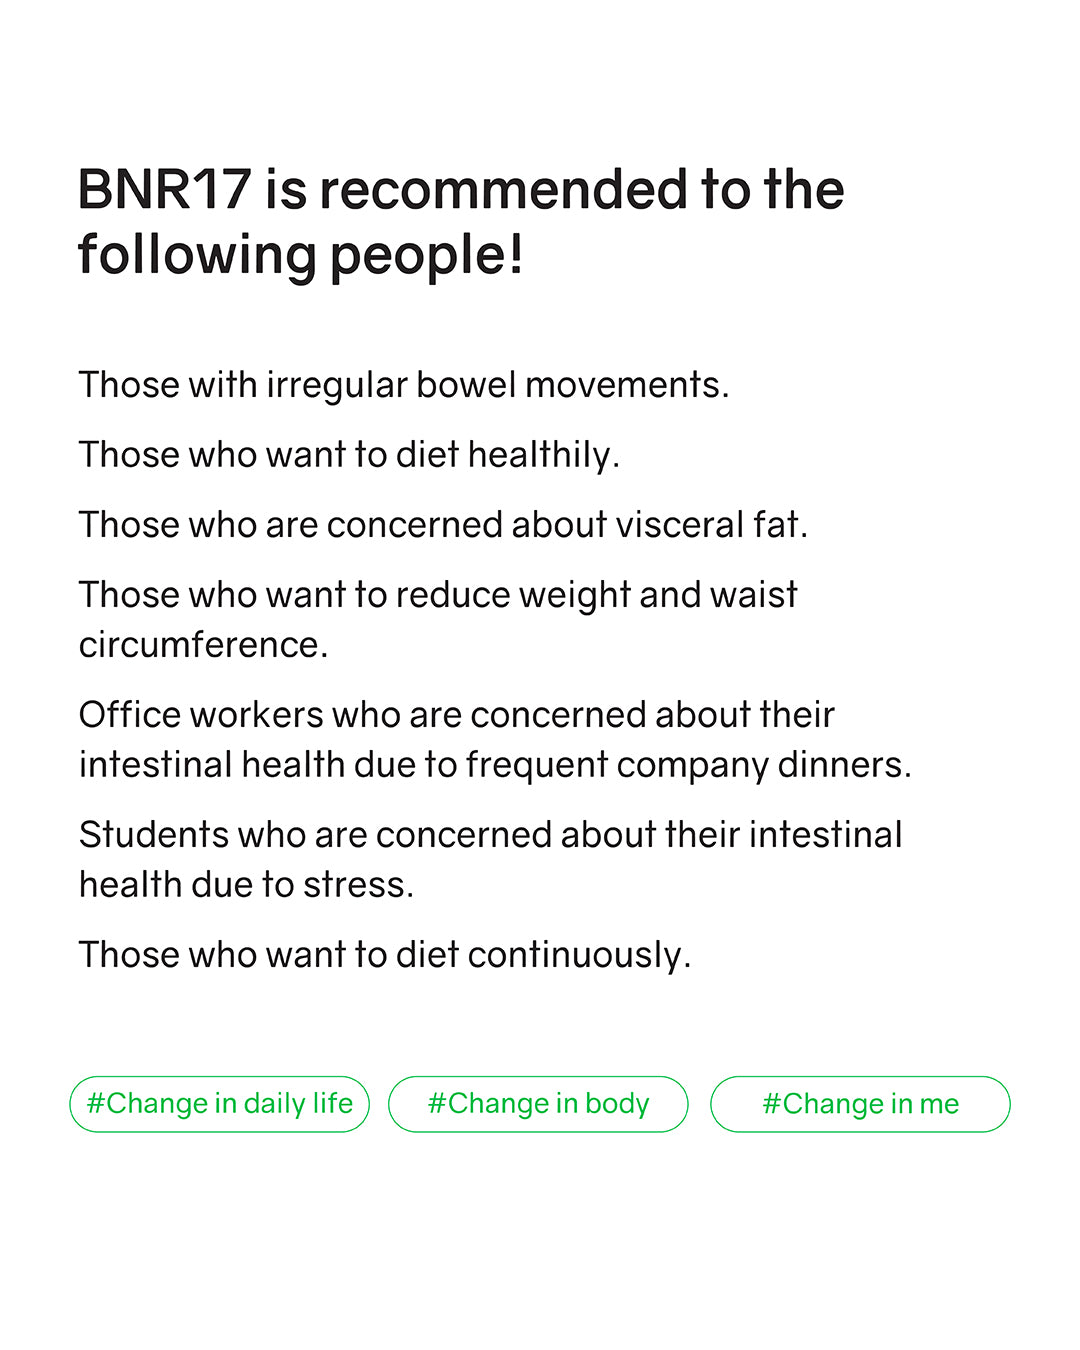Click the word continuously
This screenshot has height=1350, width=1080.
tap(578, 955)
